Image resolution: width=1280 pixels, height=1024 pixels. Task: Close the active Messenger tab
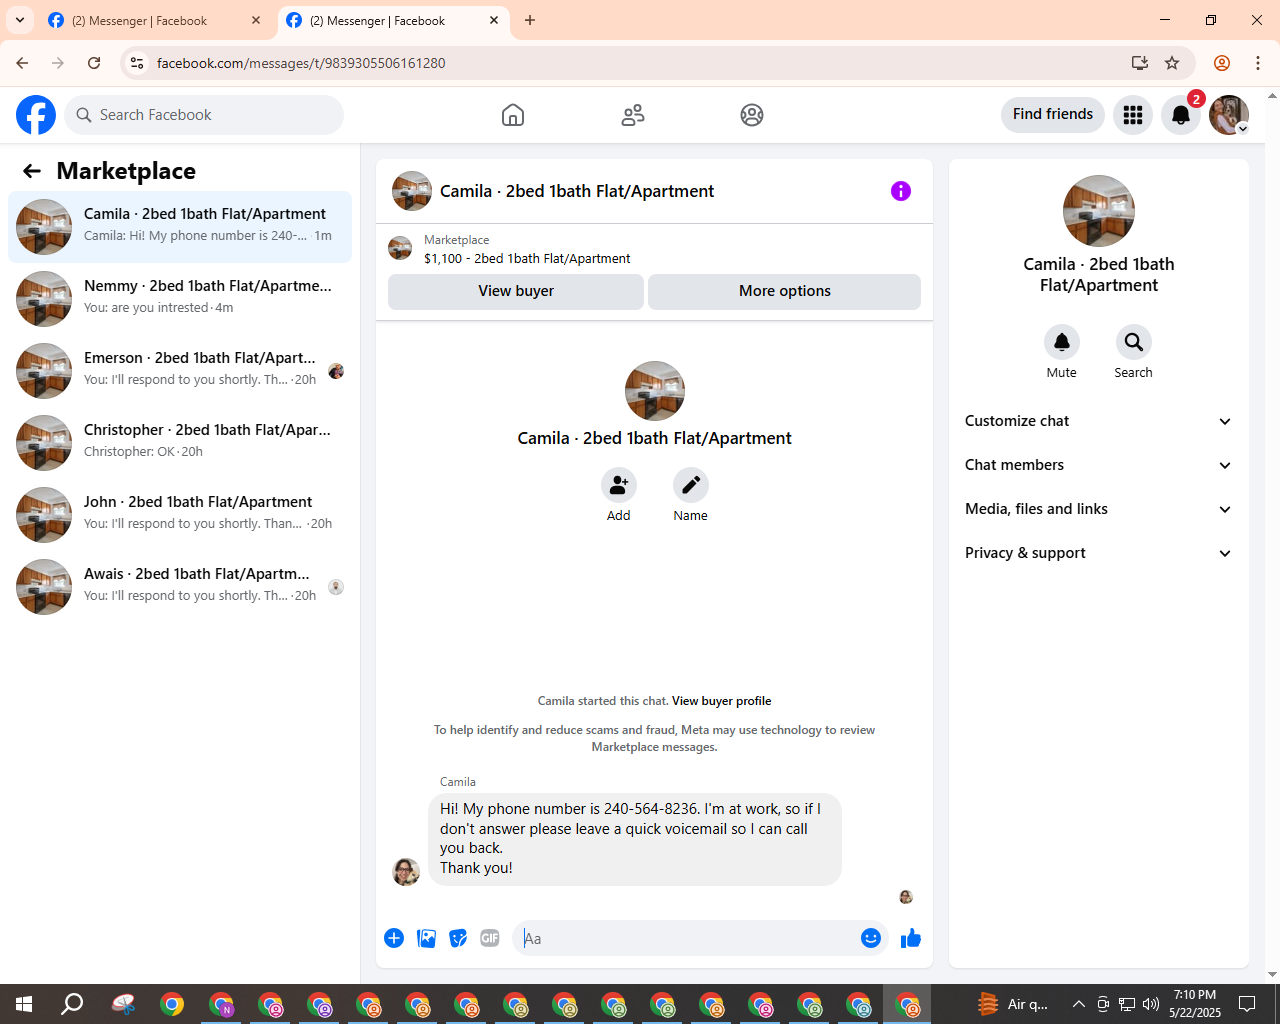coord(494,20)
